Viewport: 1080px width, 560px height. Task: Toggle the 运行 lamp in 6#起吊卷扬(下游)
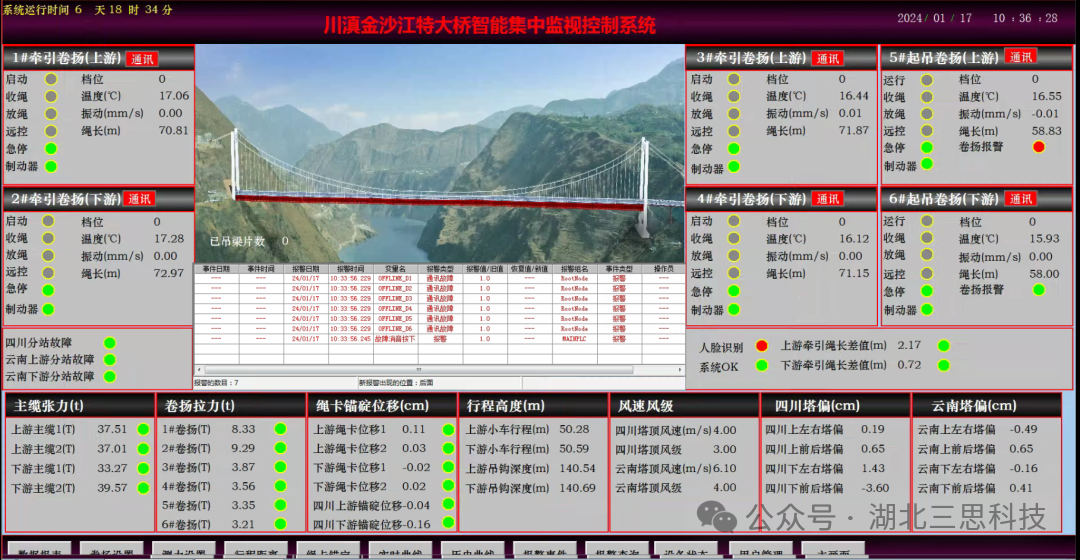pos(927,222)
